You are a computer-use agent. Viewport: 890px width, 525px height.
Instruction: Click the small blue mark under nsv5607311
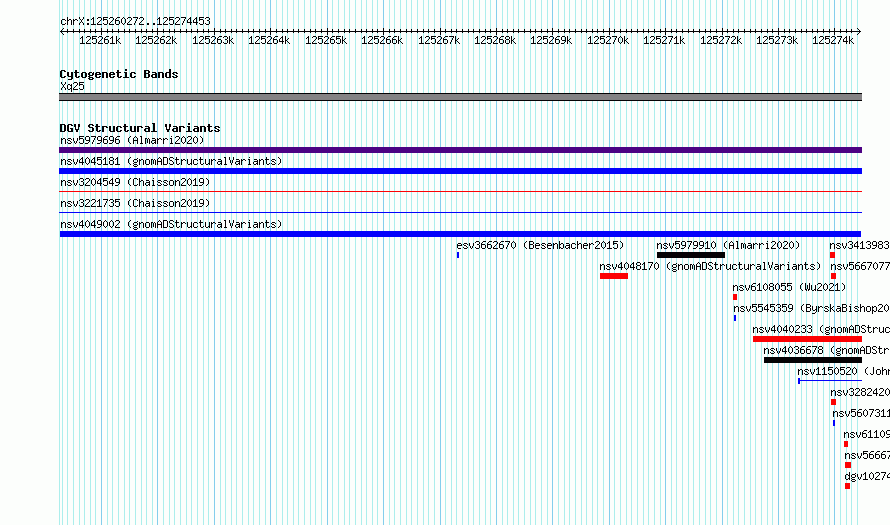point(834,423)
